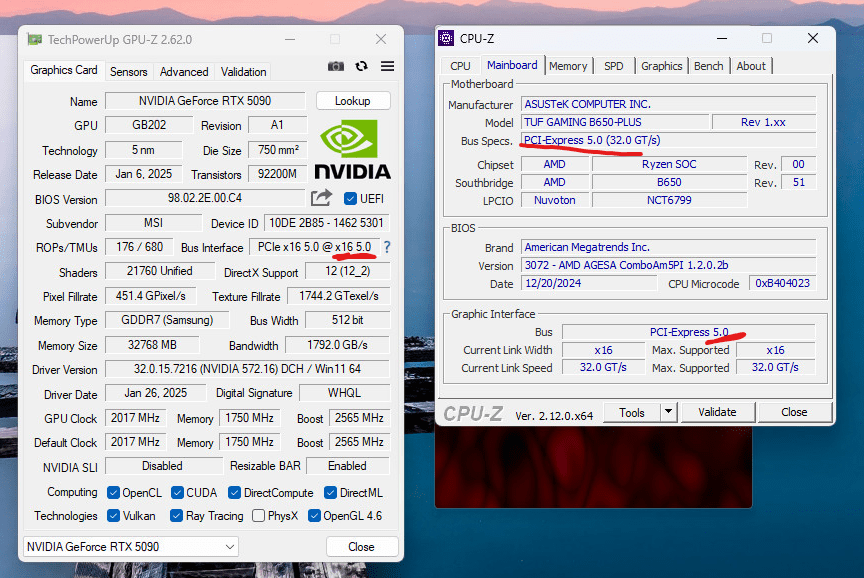The image size is (864, 578).
Task: Click the Validate button in CPU-Z
Action: [717, 412]
